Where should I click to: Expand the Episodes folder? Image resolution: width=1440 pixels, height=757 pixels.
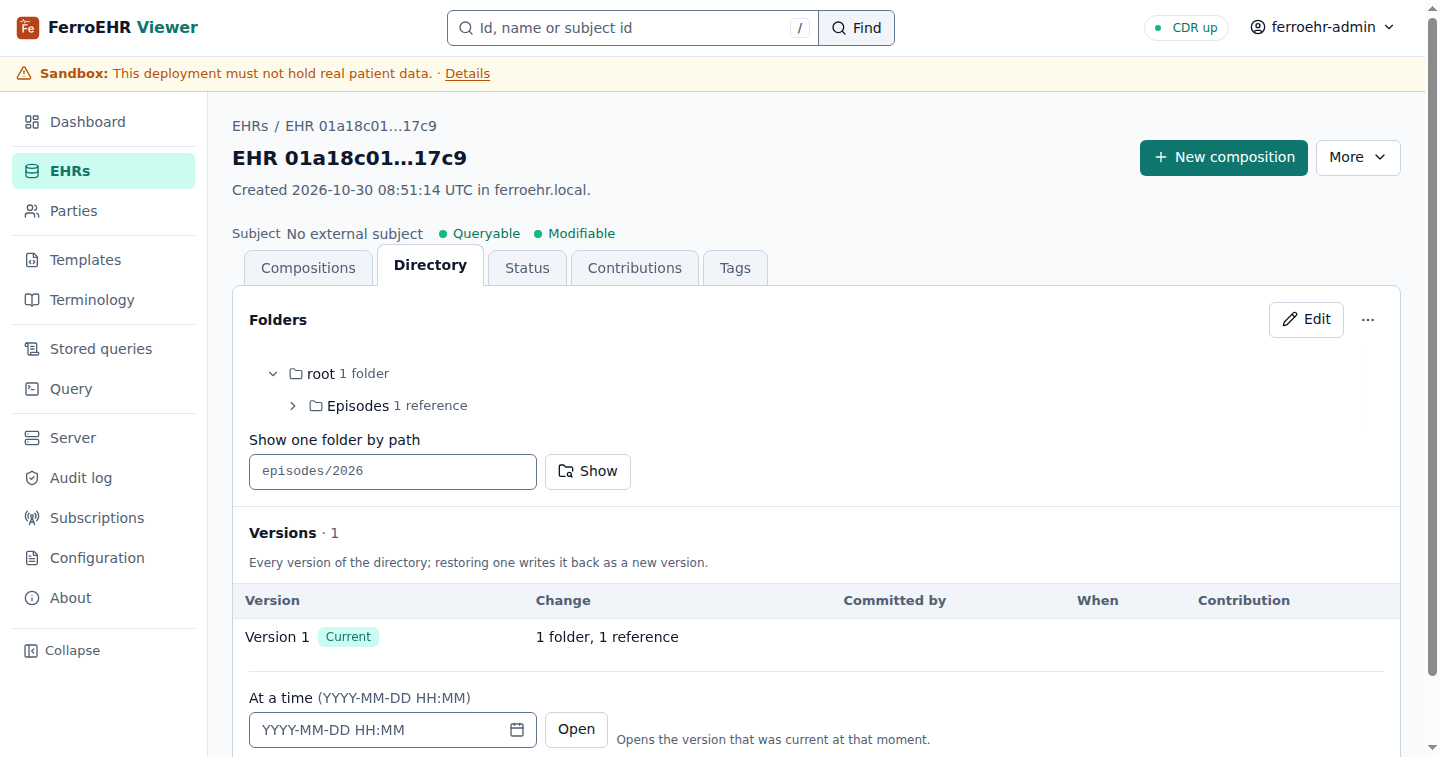[293, 406]
